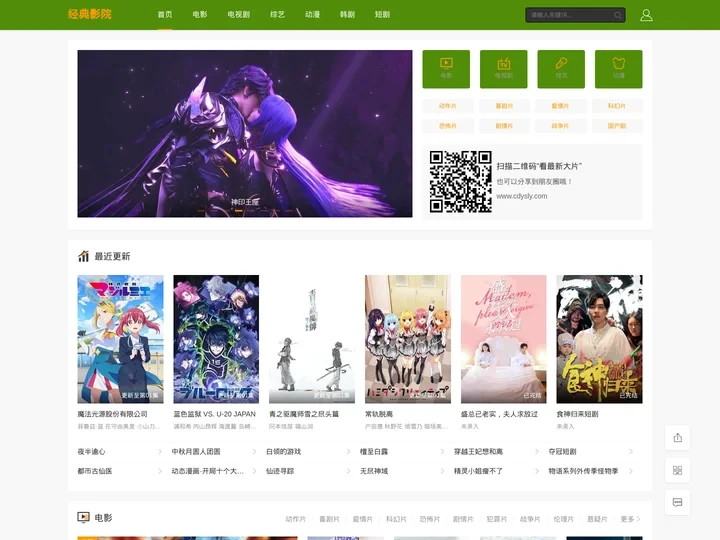Open the 白领的游戏 list link
Screen dimensions: 720x540
283,452
